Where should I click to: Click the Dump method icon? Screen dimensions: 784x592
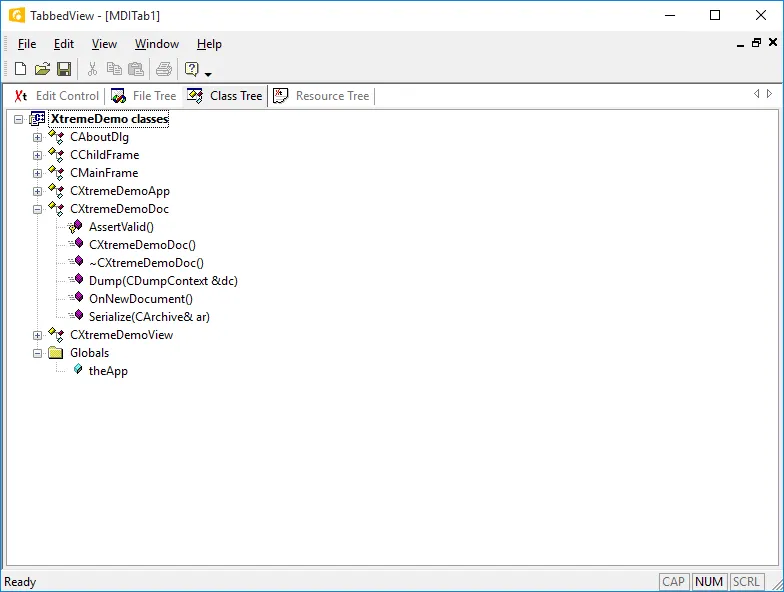point(76,280)
